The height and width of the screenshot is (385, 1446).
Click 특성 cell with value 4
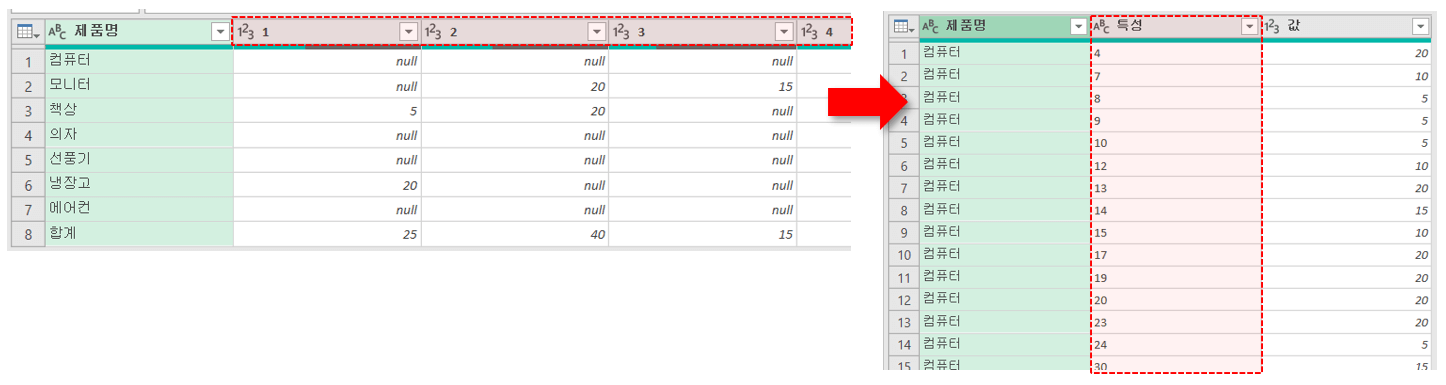coord(1175,53)
